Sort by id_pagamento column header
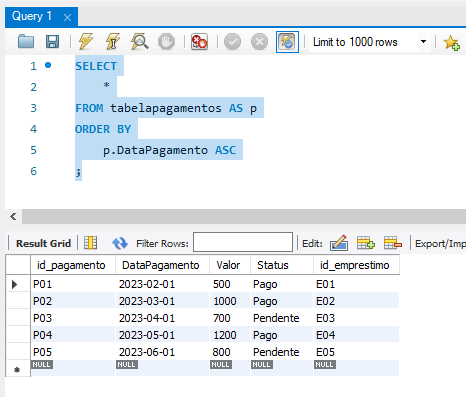The image size is (466, 397). click(x=73, y=265)
